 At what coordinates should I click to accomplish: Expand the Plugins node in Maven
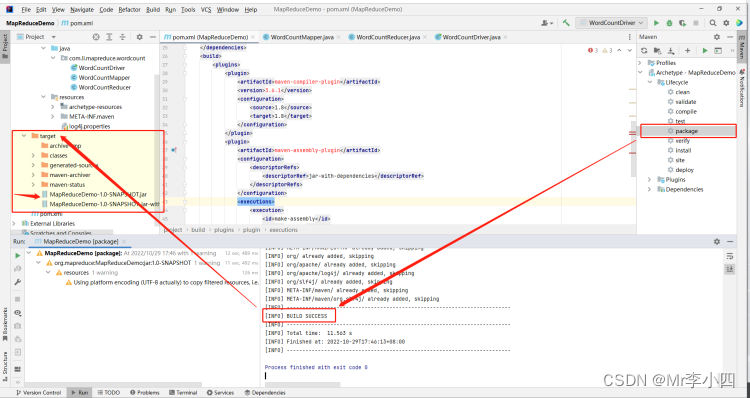click(650, 180)
